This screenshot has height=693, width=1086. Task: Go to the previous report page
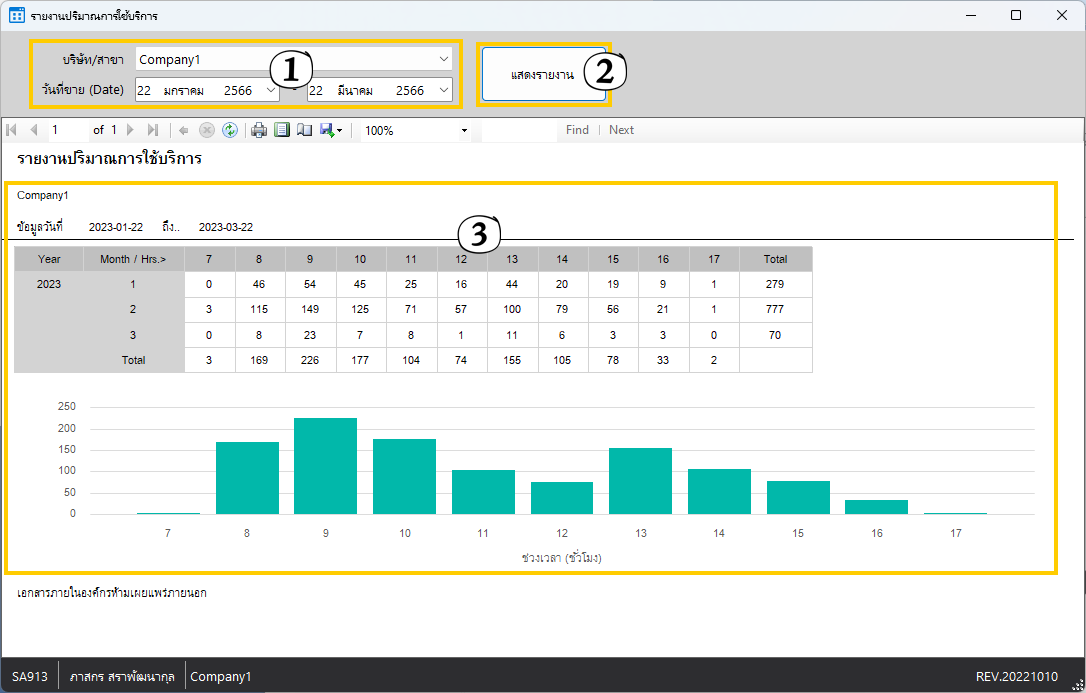(x=33, y=130)
